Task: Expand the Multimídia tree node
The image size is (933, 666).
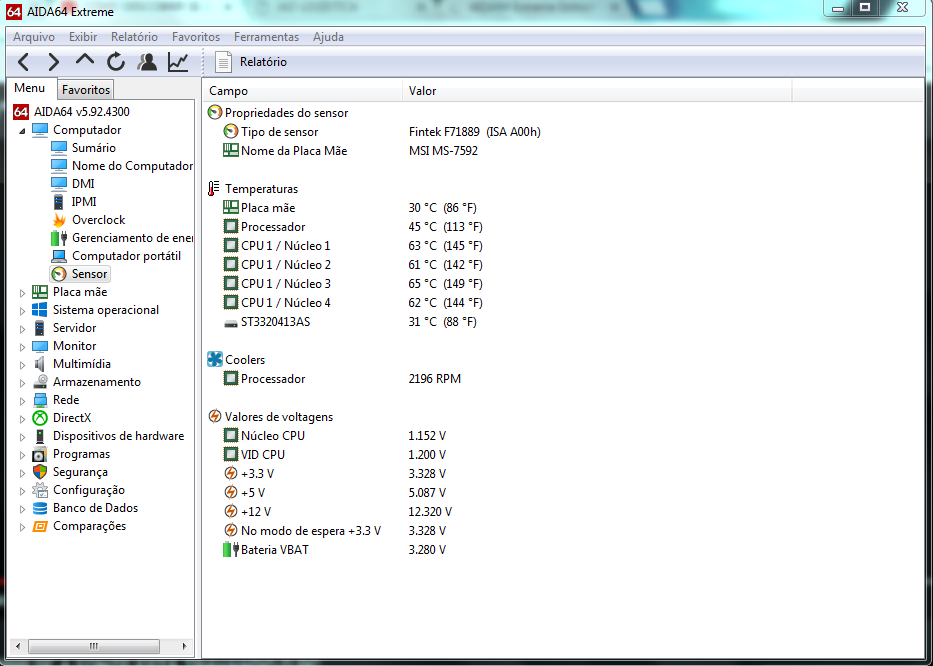Action: click(22, 364)
